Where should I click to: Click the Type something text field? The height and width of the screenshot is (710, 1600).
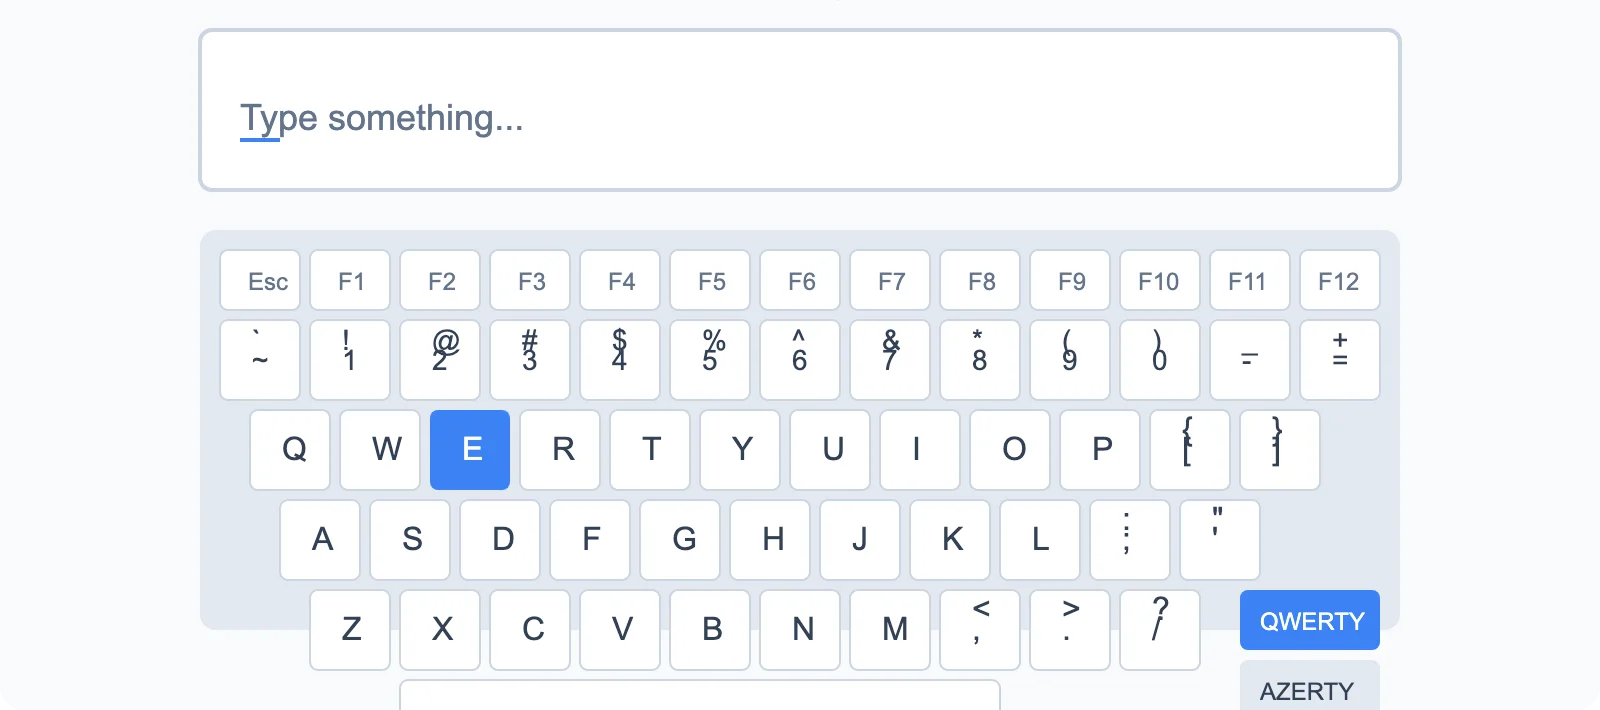800,110
